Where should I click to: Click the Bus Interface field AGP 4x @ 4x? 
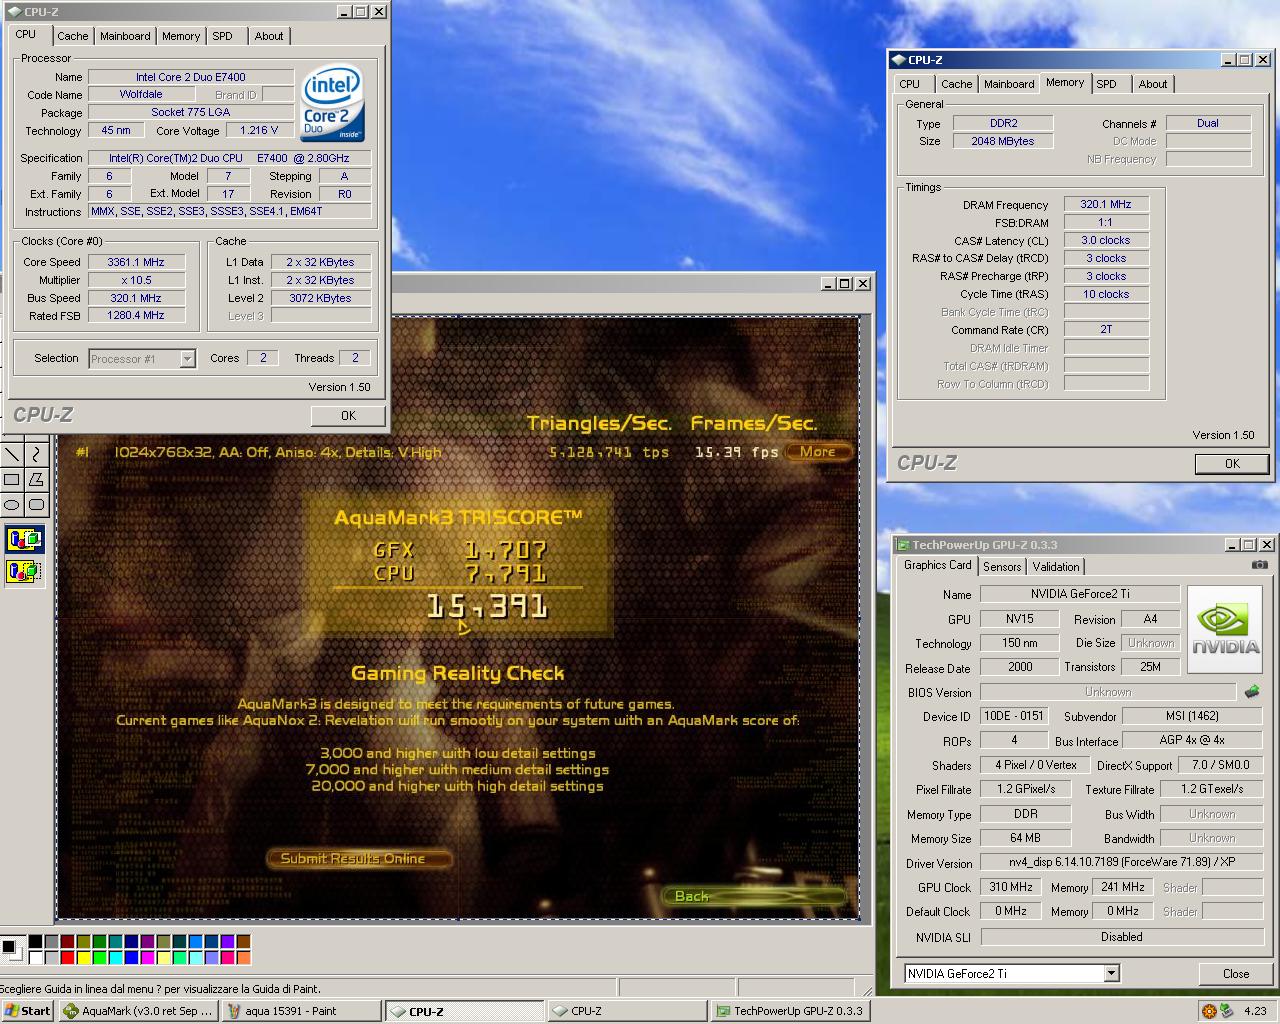point(1192,740)
